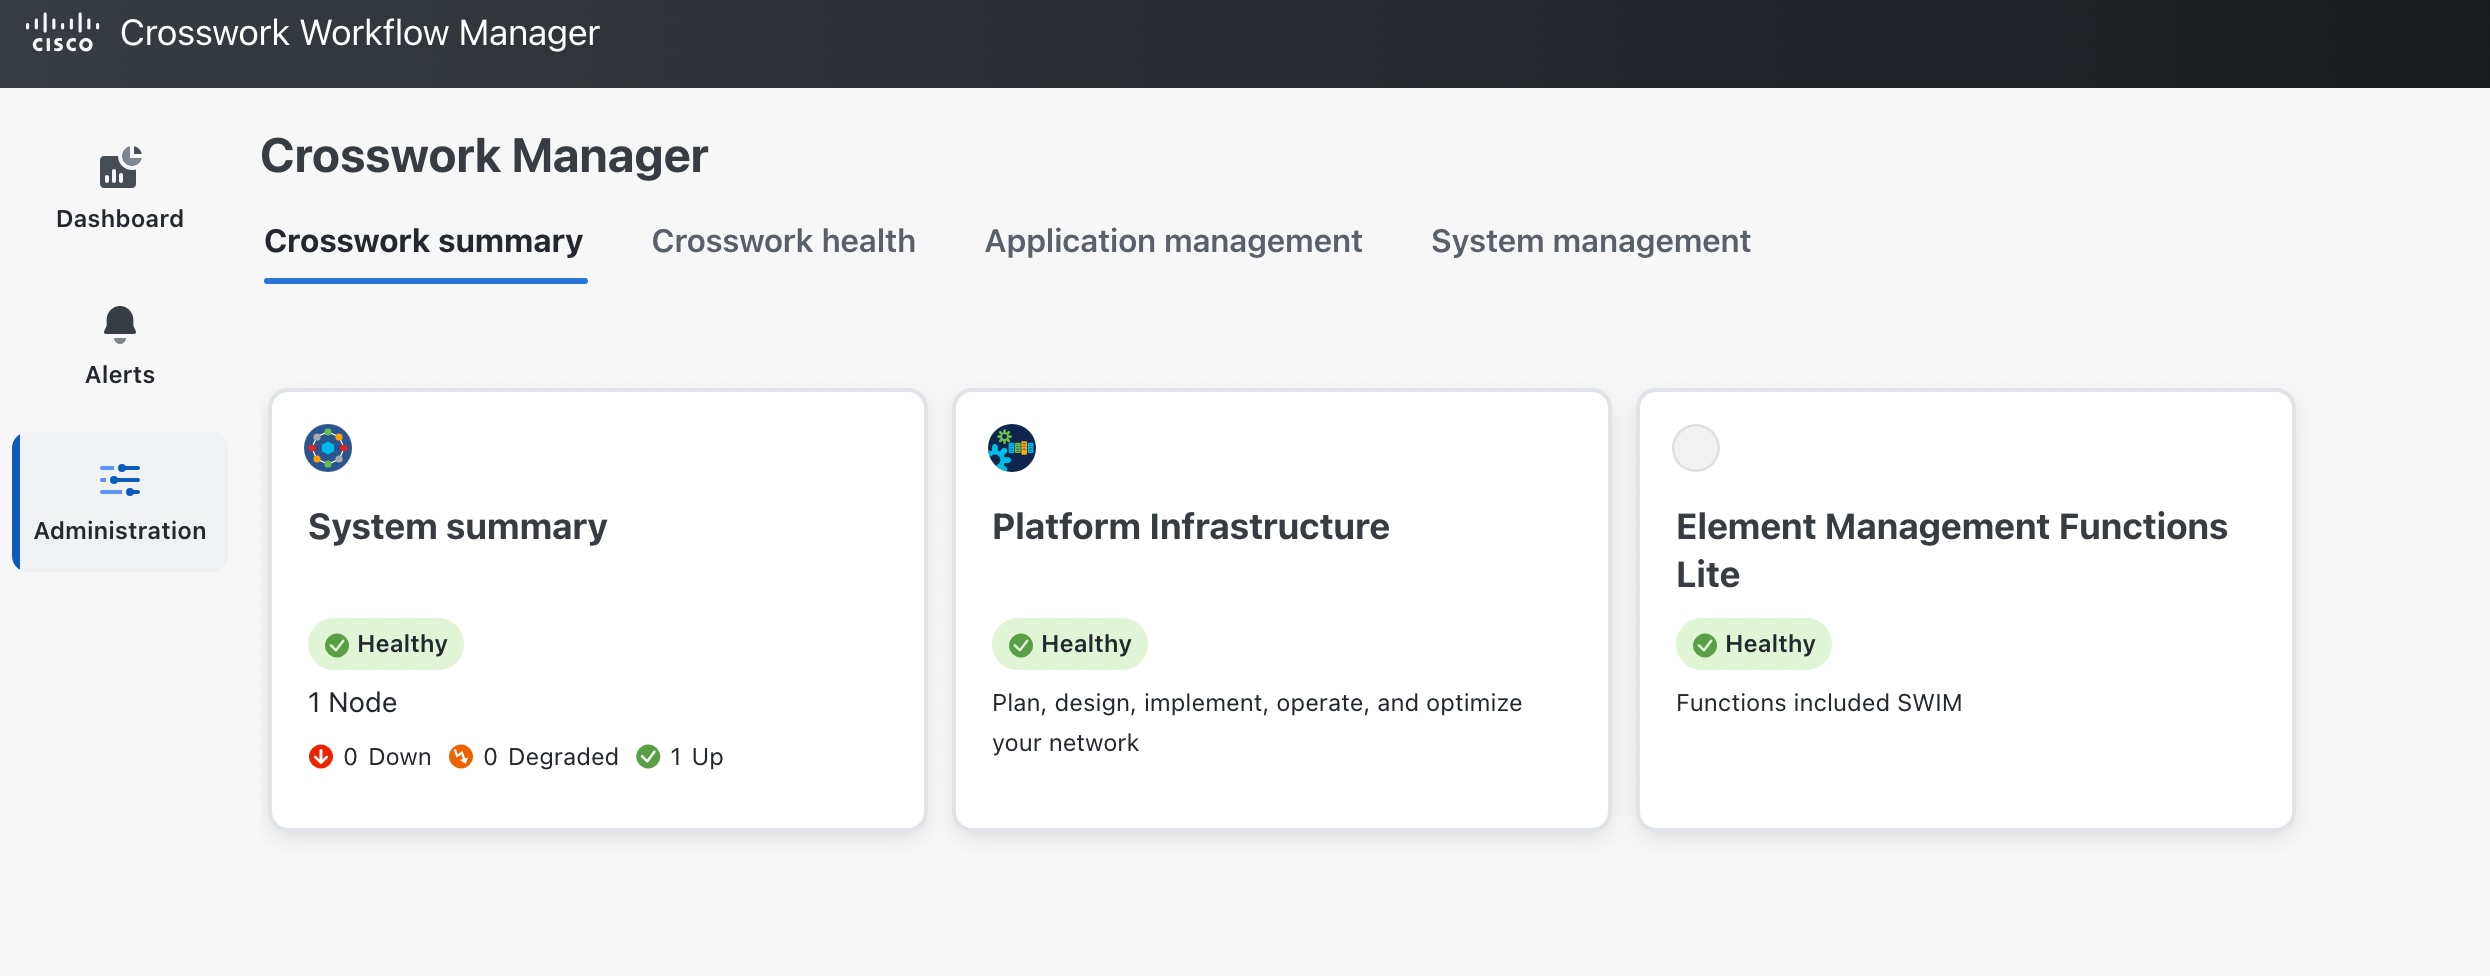Image resolution: width=2490 pixels, height=976 pixels.
Task: Click the '0 Degraded' count text
Action: click(x=551, y=757)
